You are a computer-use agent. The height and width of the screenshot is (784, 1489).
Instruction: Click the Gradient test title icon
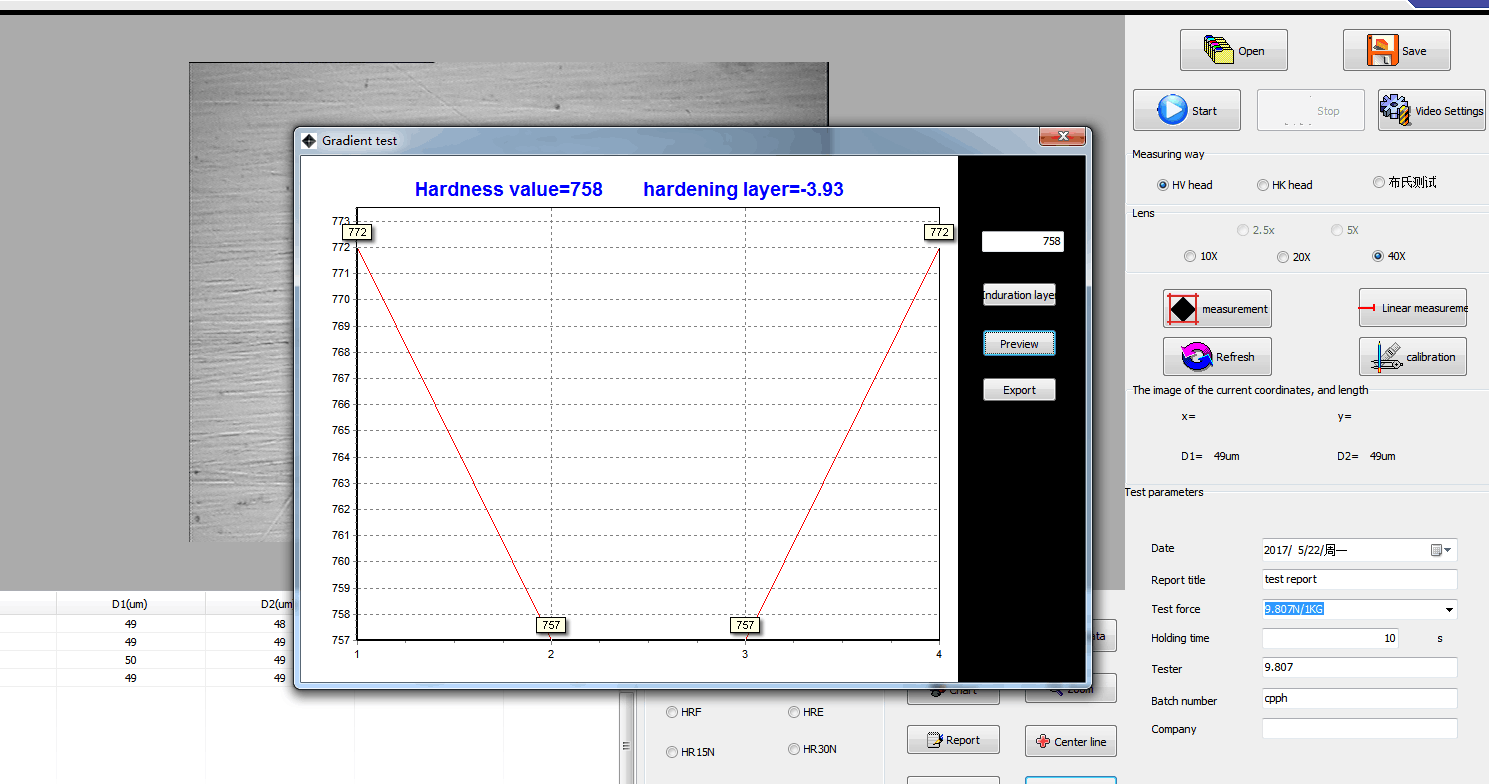309,141
